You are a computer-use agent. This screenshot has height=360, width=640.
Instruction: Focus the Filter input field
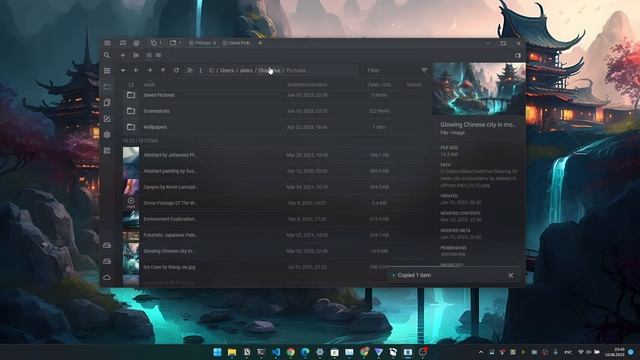[392, 70]
